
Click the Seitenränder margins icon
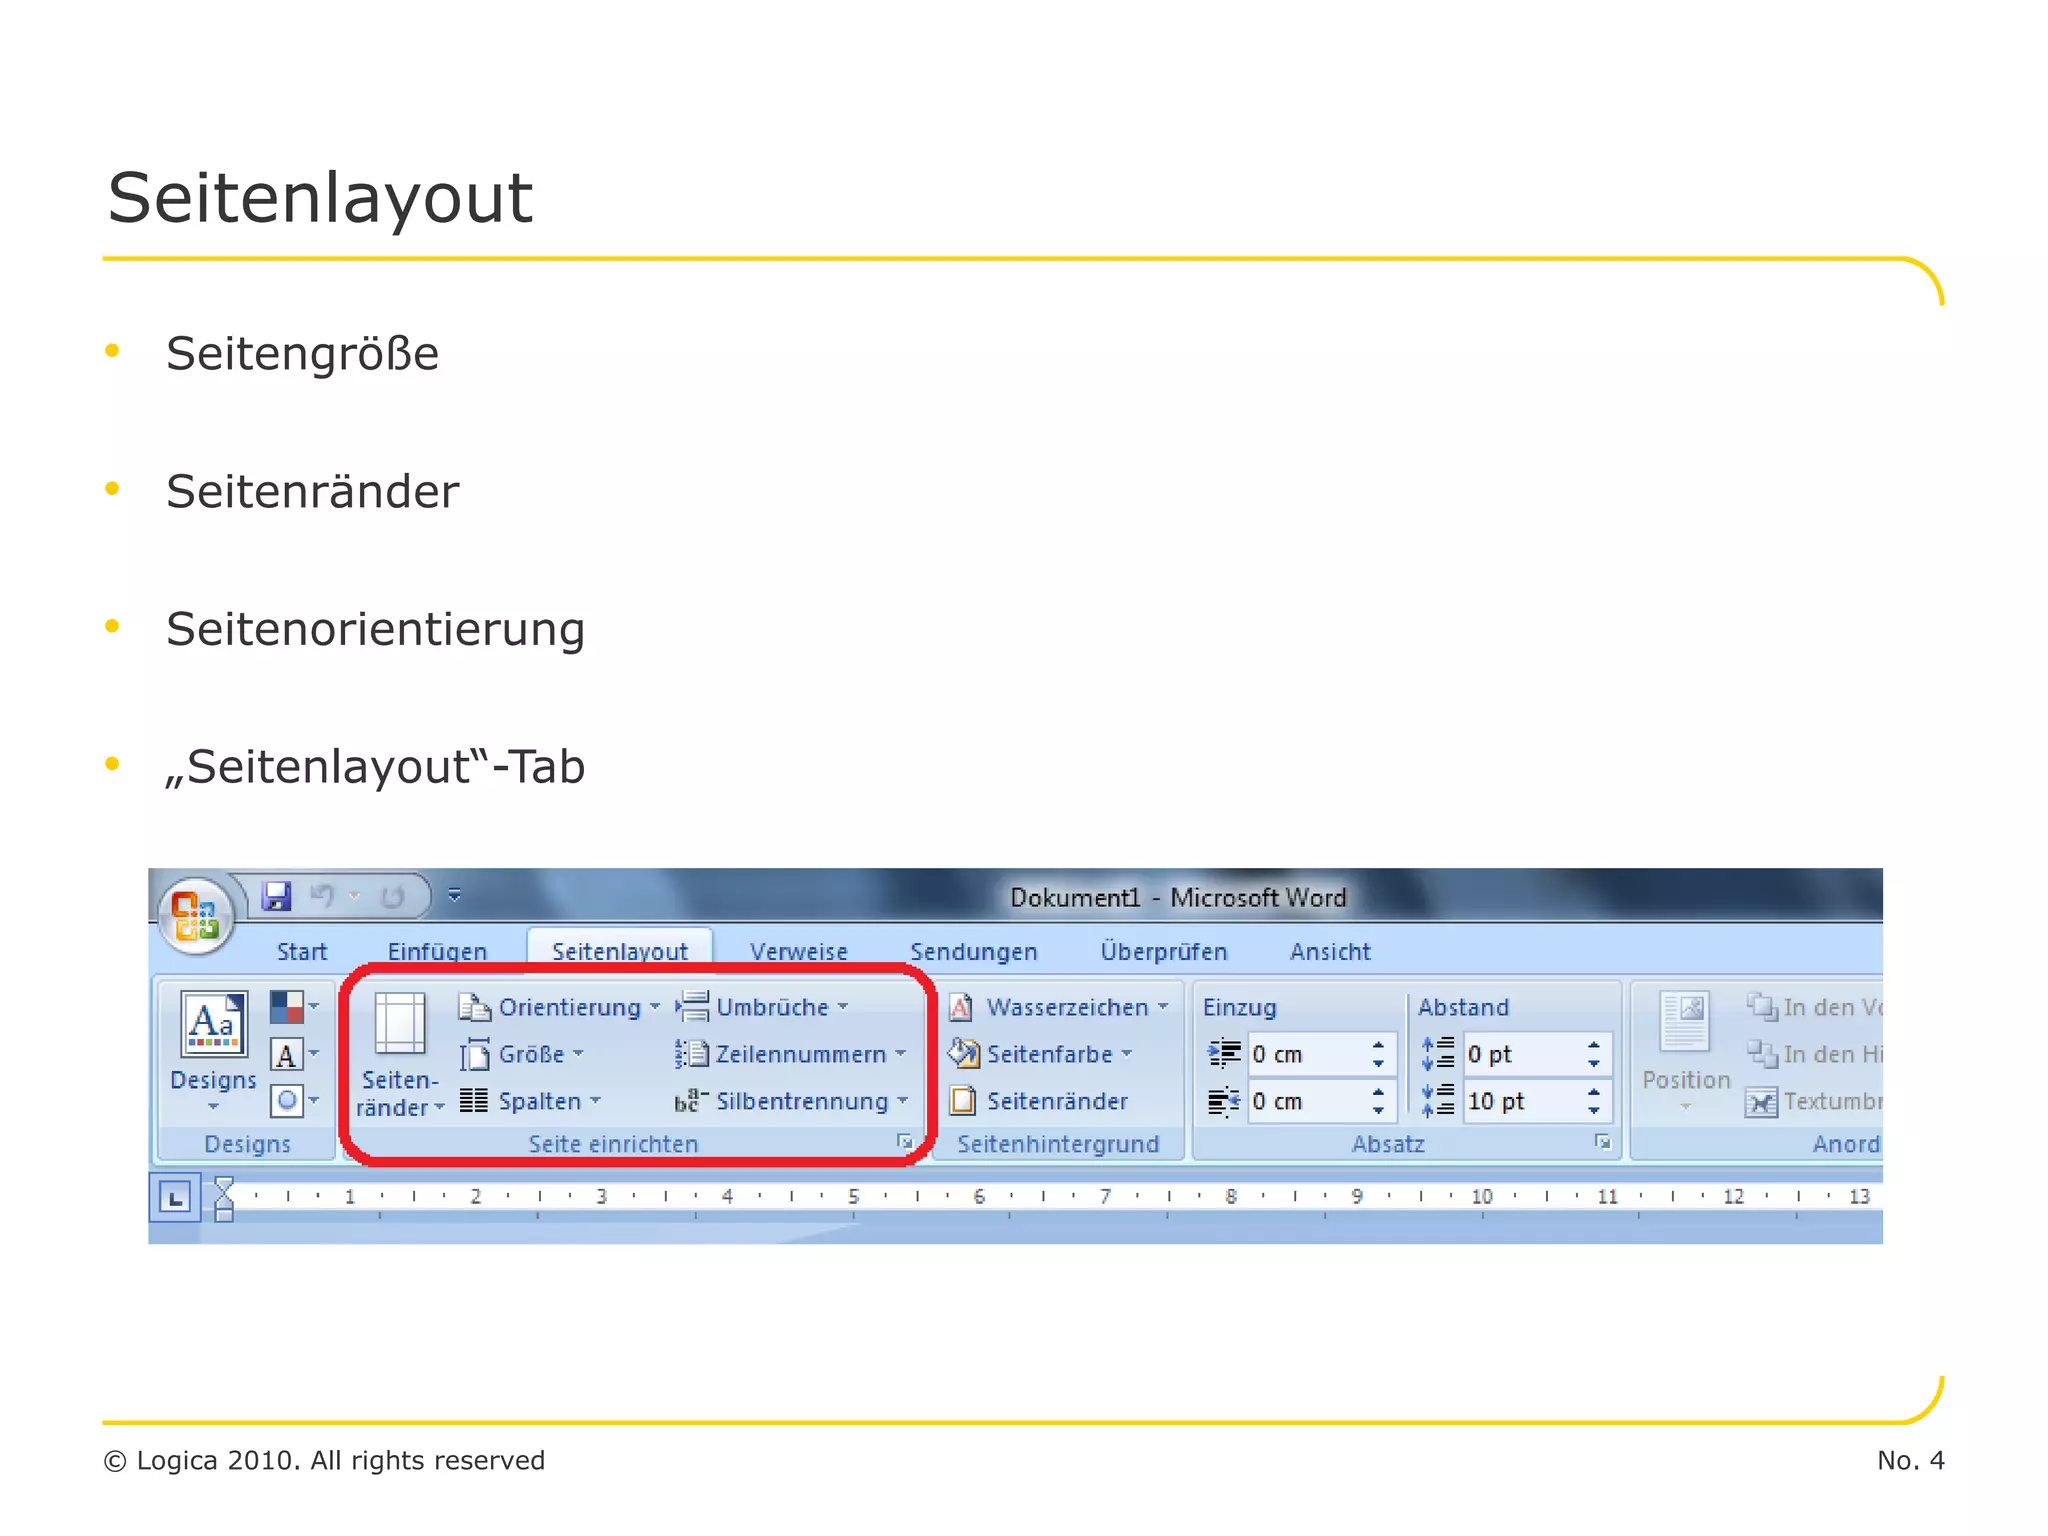pos(399,1025)
